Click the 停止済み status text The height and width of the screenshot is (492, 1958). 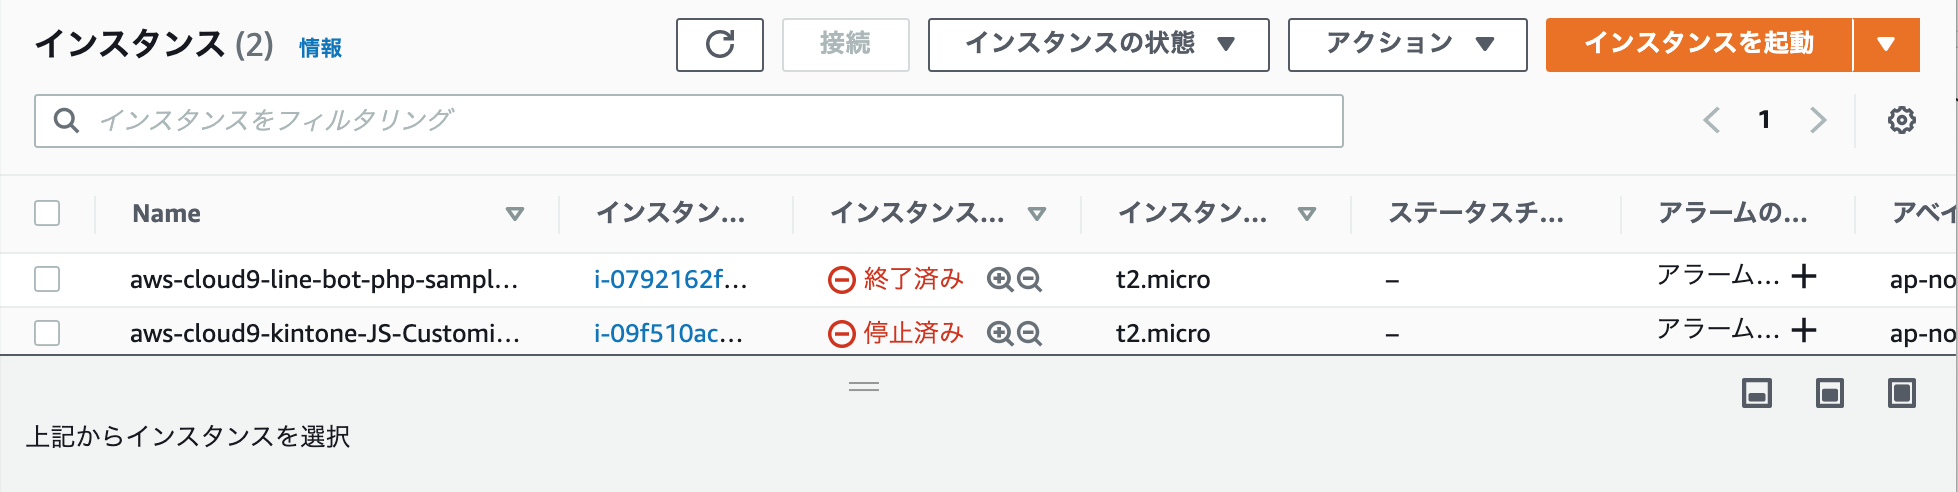click(913, 333)
